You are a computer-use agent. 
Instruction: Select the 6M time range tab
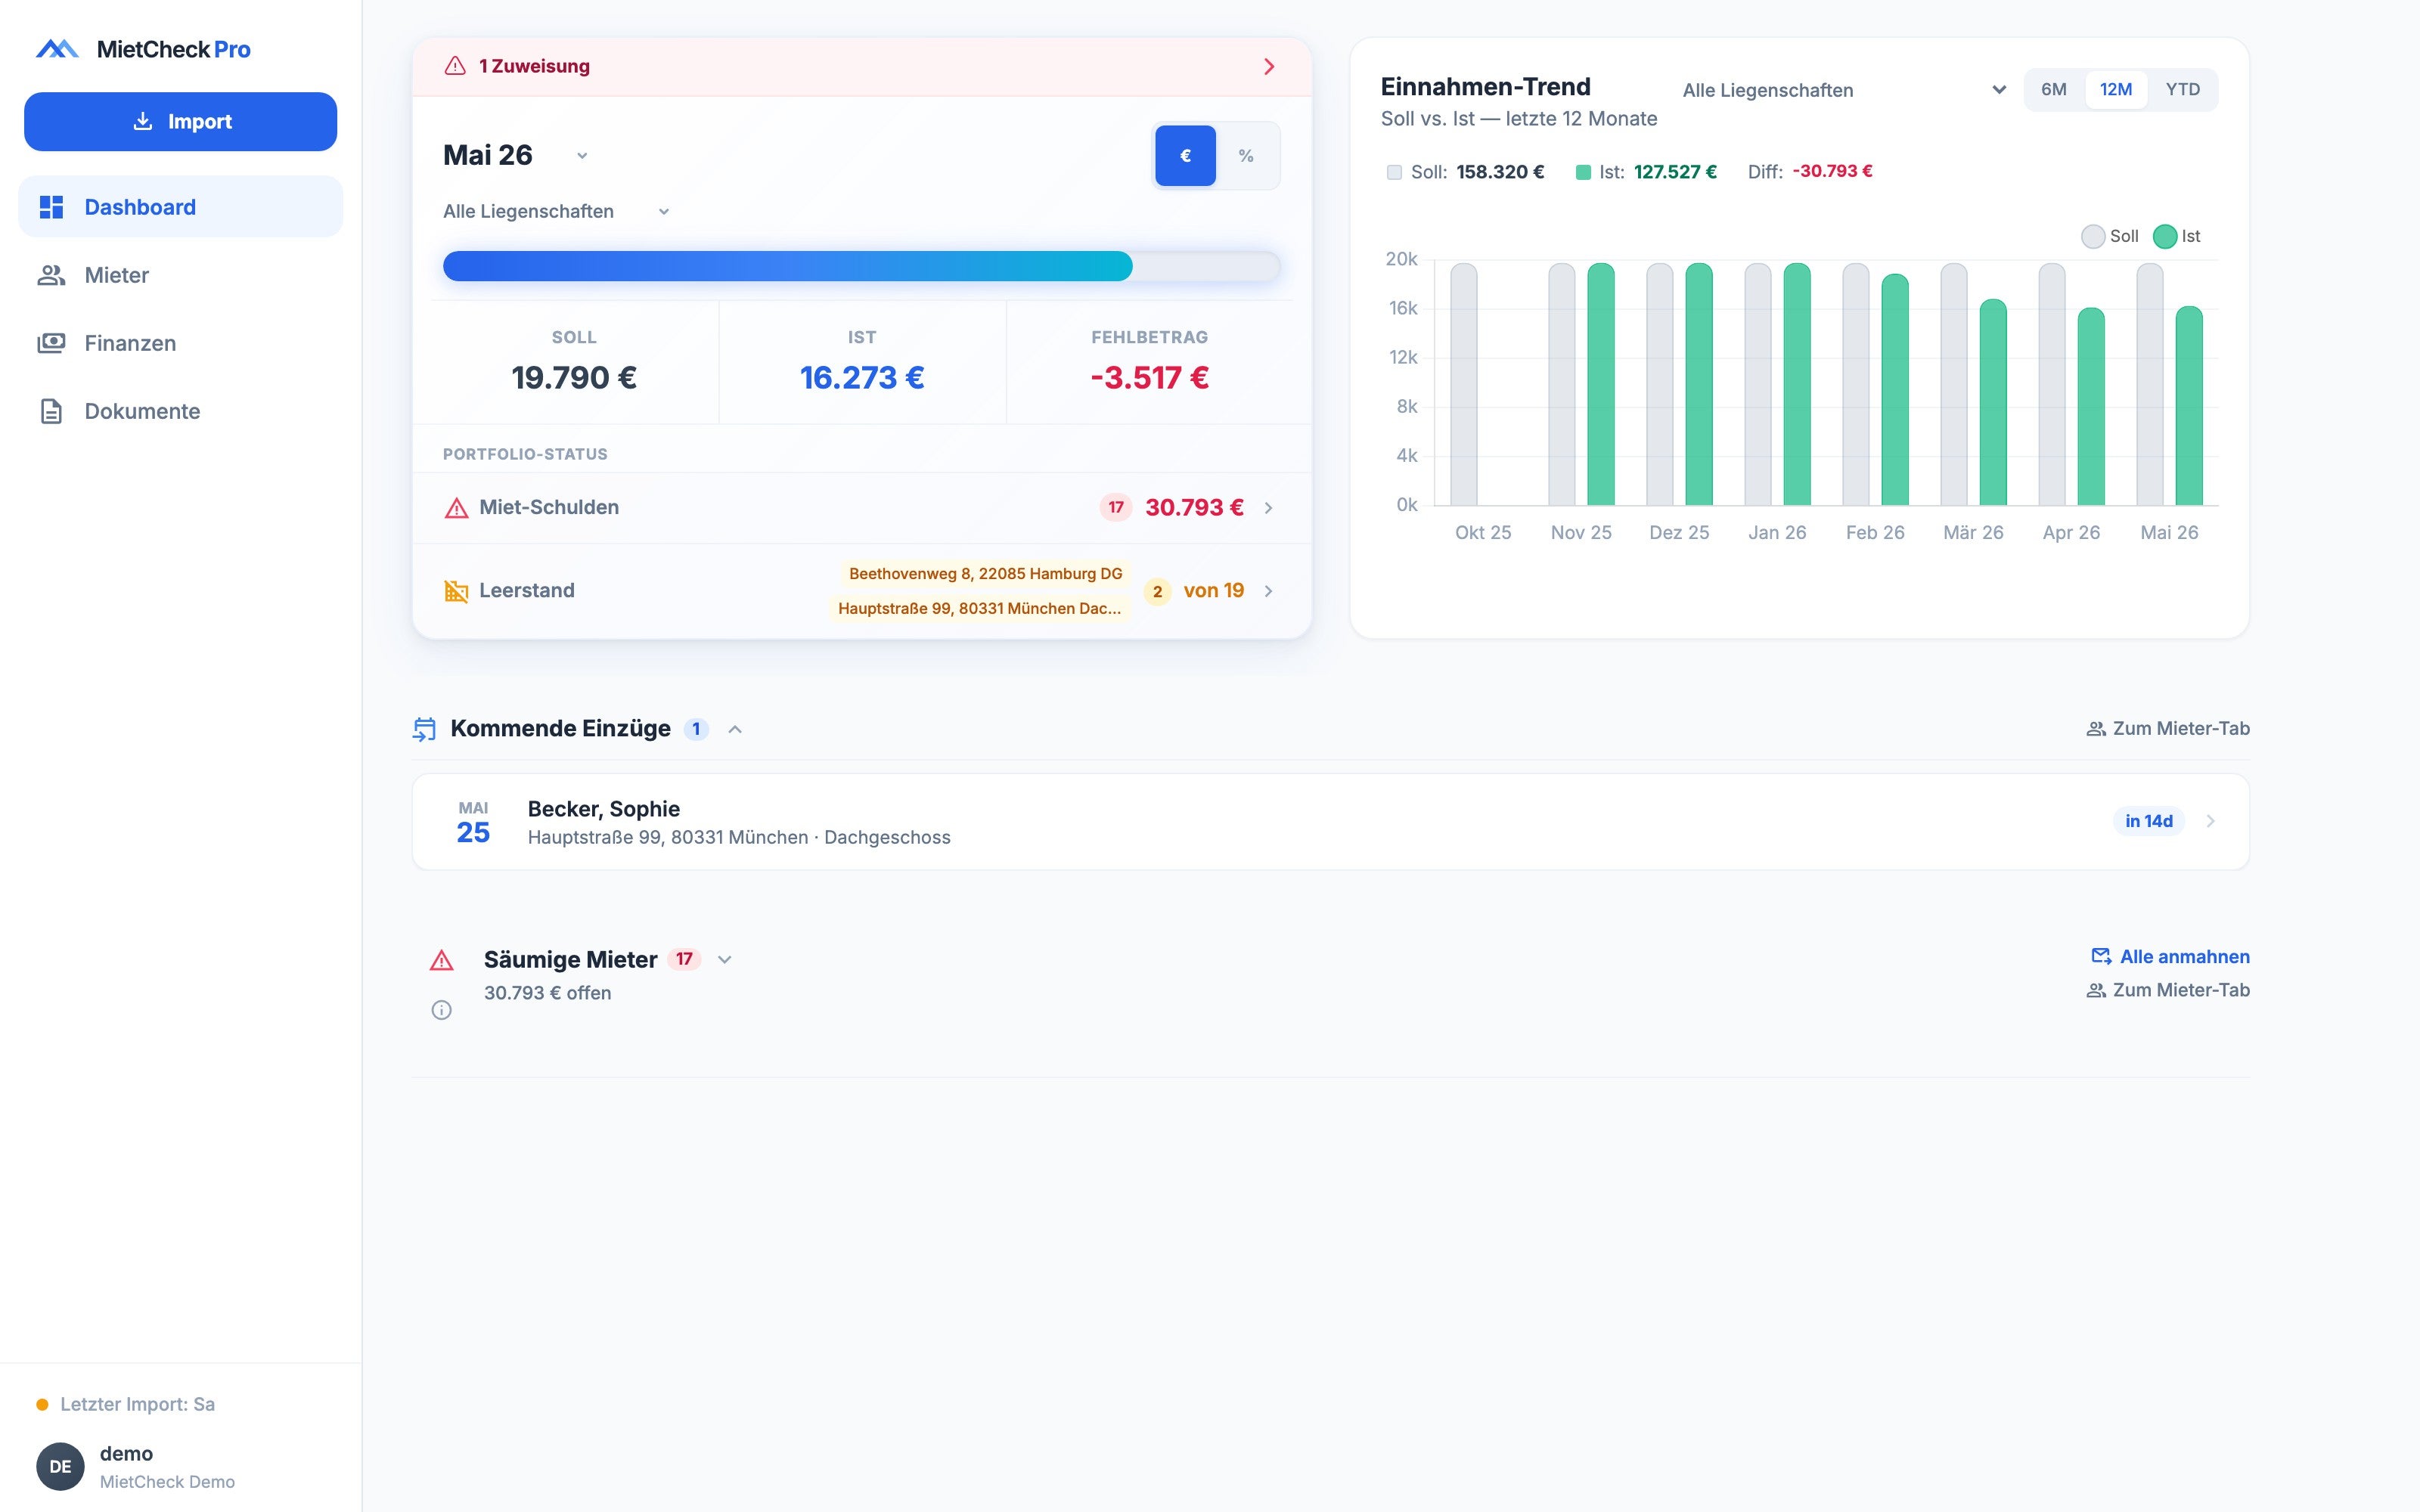[x=2054, y=90]
